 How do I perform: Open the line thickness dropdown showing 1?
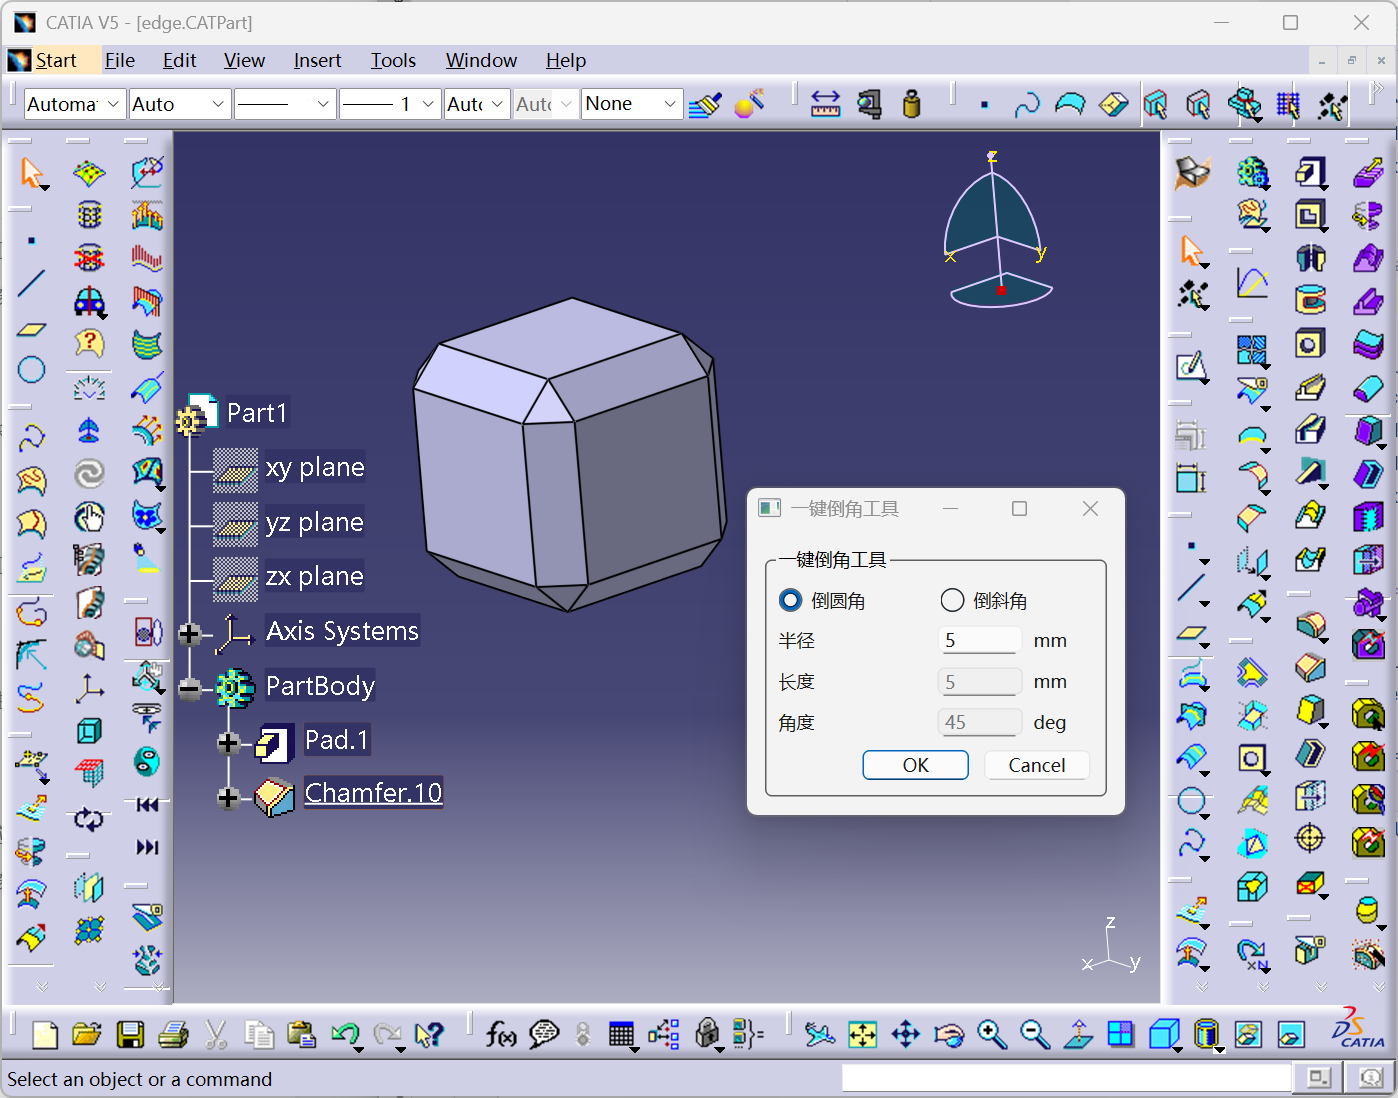[x=390, y=104]
